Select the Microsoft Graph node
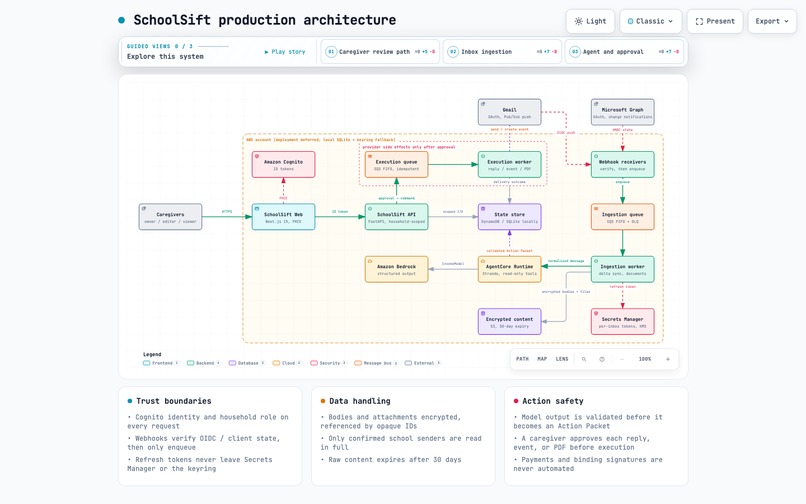Image resolution: width=806 pixels, height=504 pixels. coord(622,112)
